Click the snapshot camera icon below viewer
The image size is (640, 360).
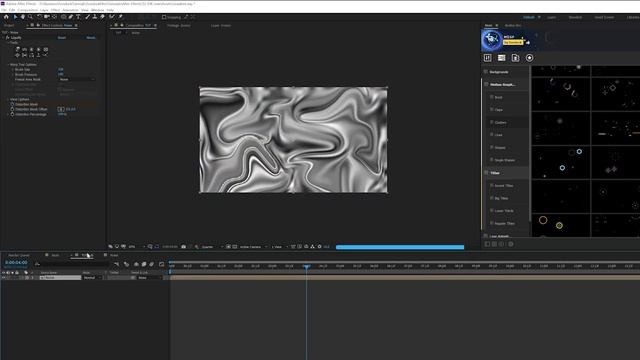(x=183, y=247)
